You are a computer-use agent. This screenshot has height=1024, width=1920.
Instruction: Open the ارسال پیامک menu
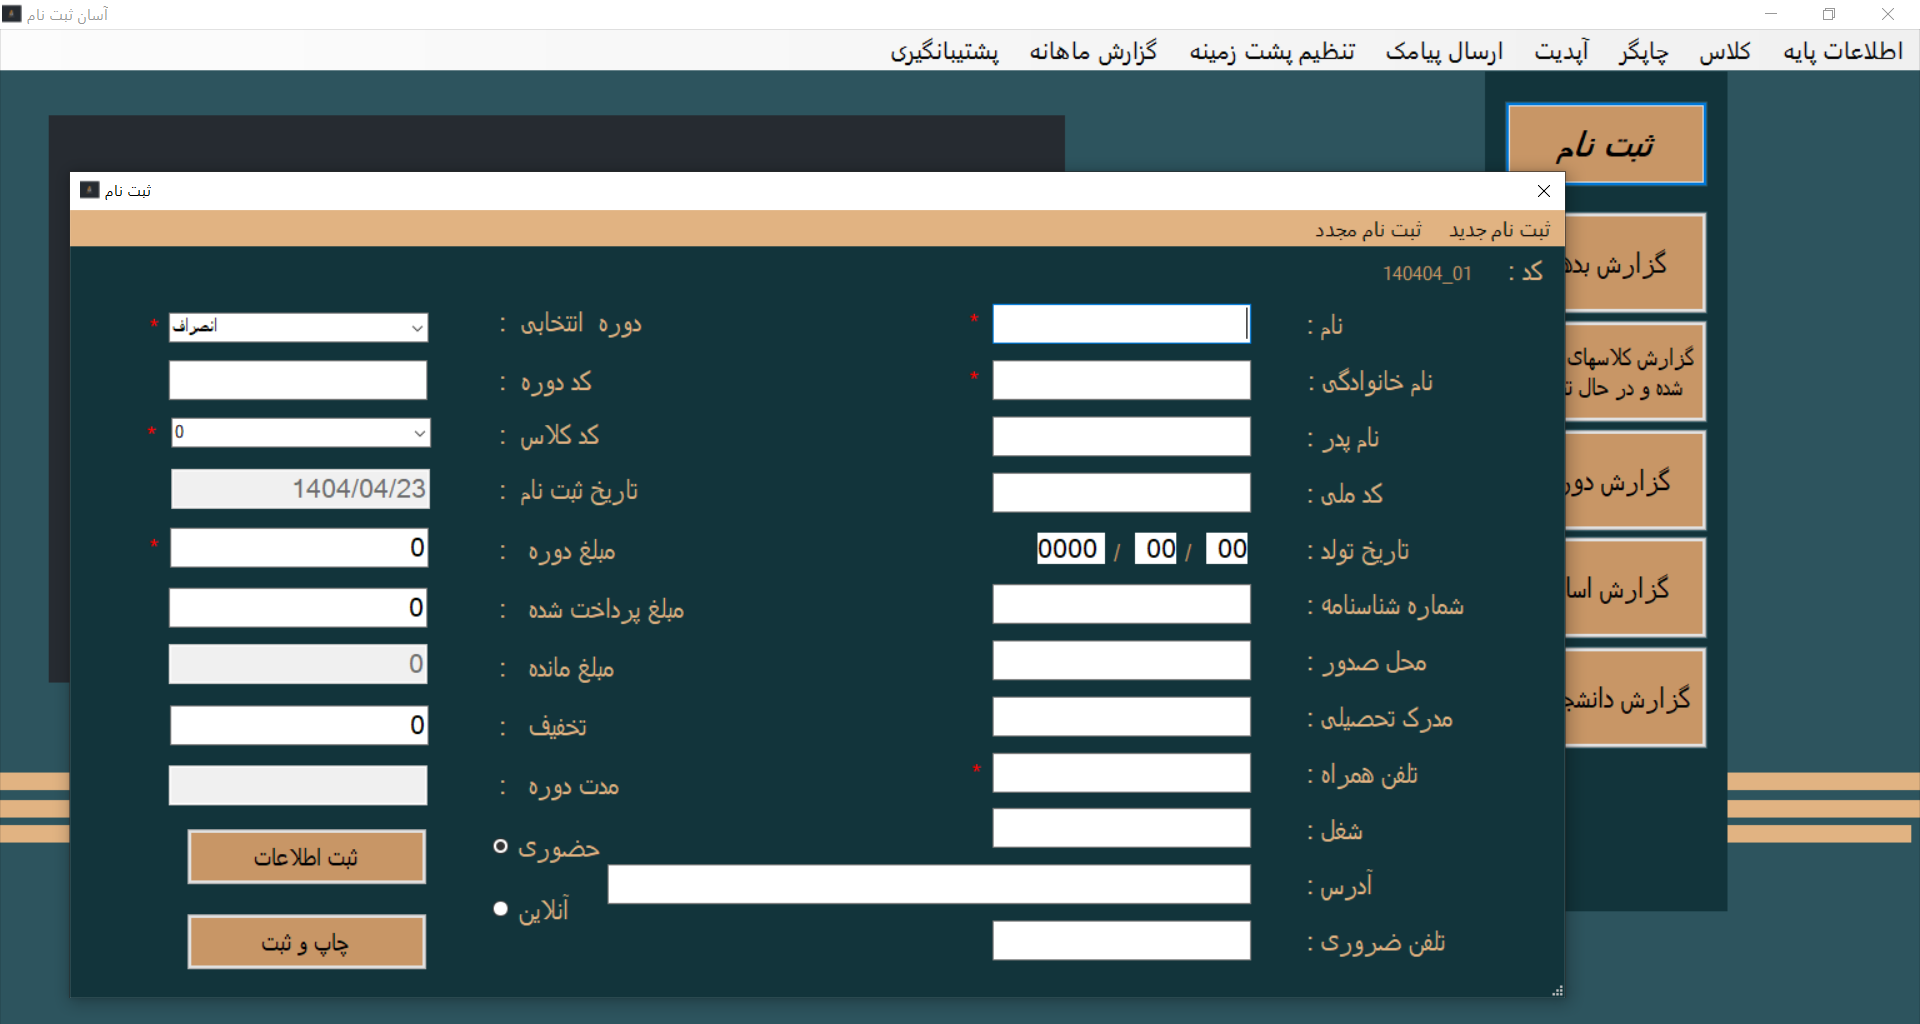click(x=1444, y=51)
